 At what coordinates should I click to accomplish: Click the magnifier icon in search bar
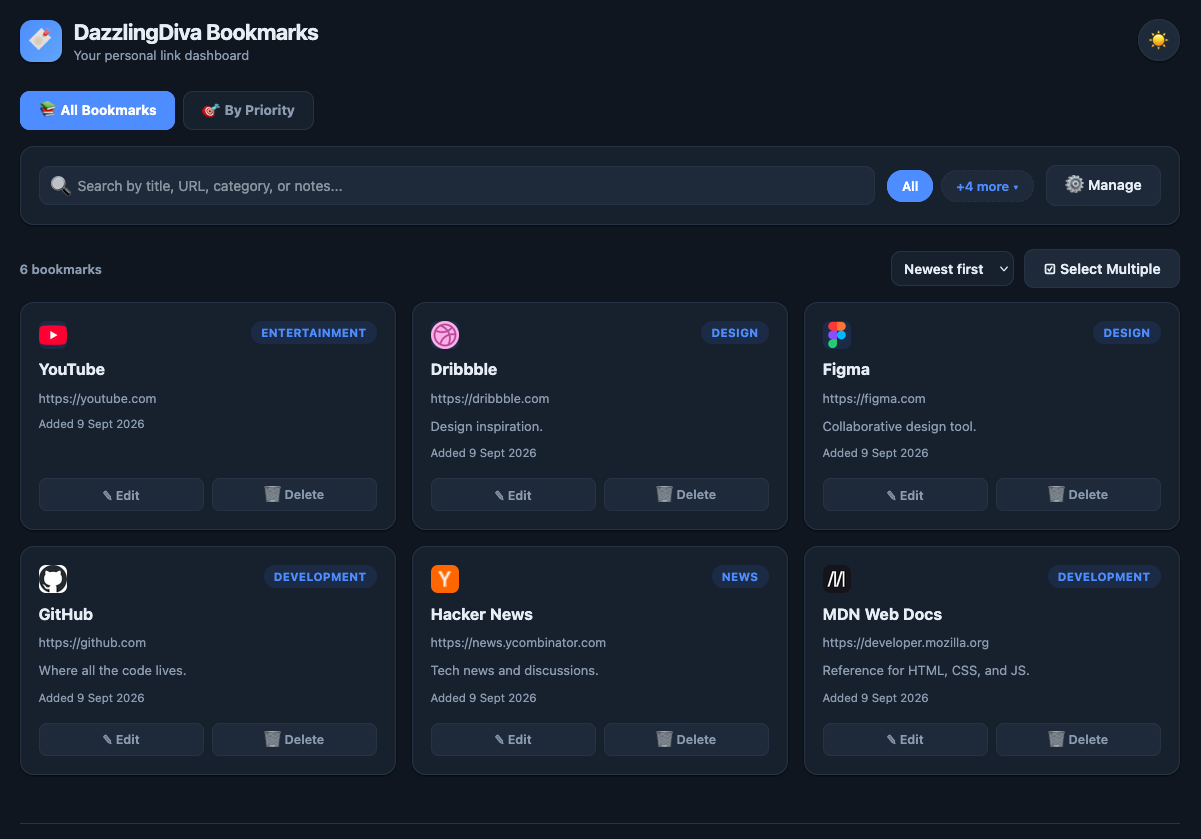click(60, 185)
